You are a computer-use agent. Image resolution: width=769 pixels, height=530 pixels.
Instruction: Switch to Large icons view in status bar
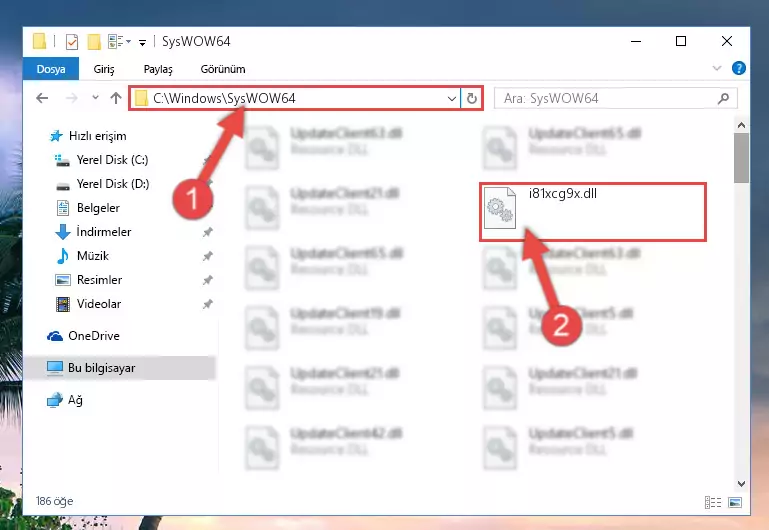pos(735,502)
